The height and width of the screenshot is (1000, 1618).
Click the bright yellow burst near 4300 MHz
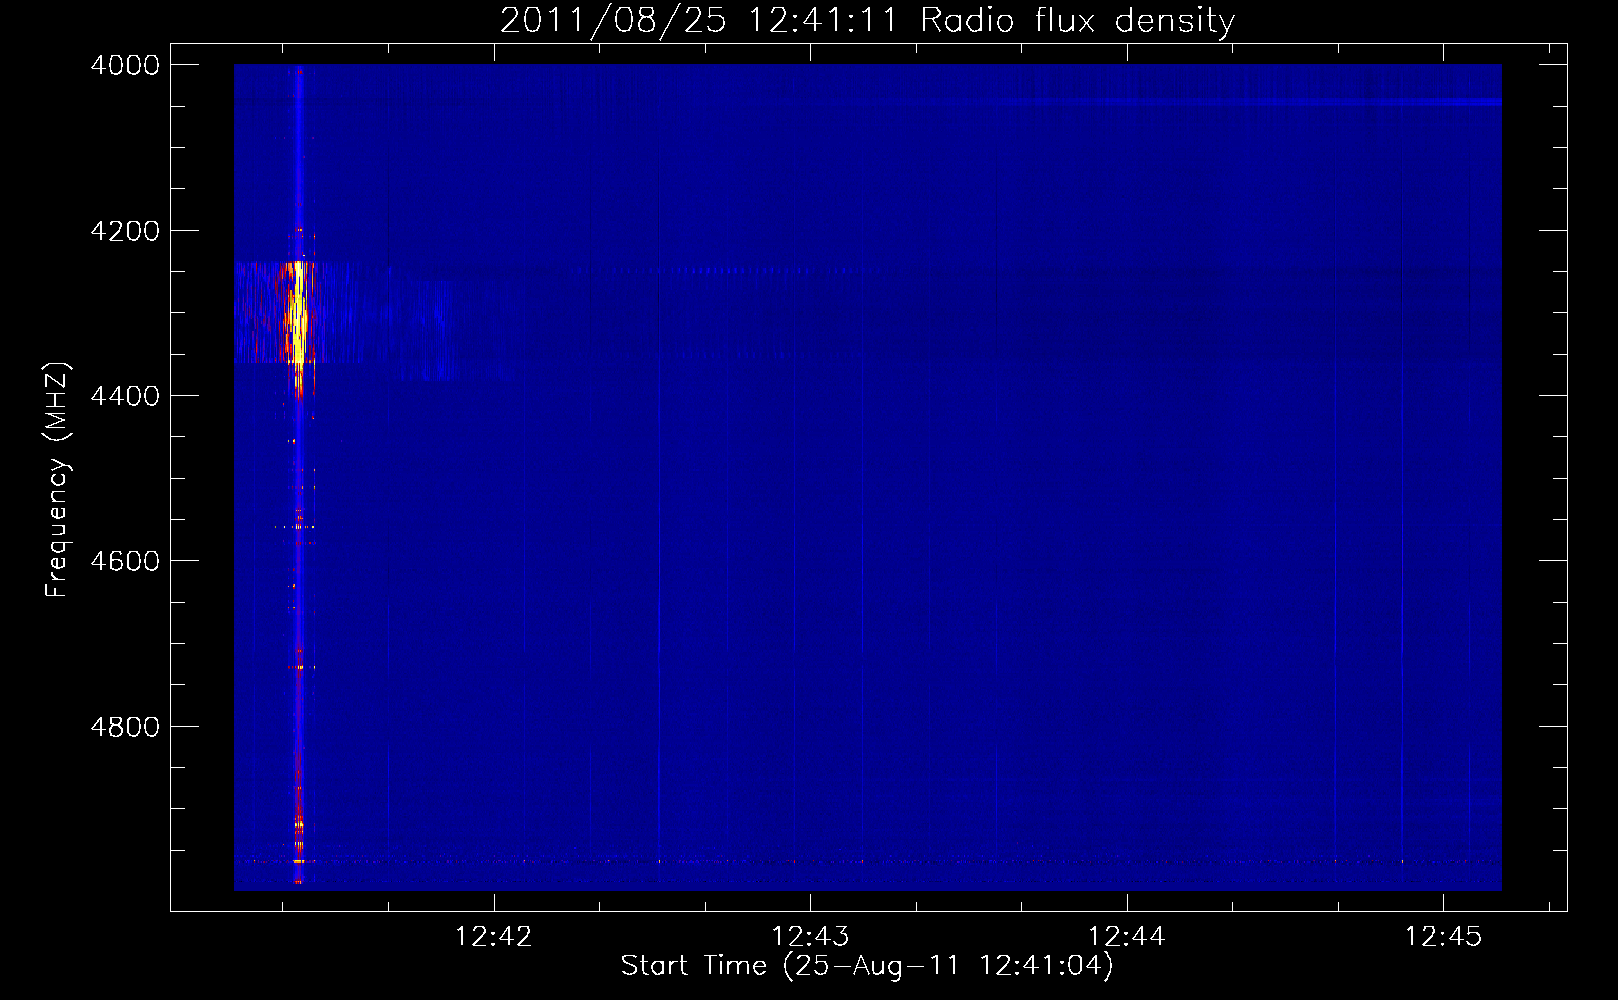point(297,312)
